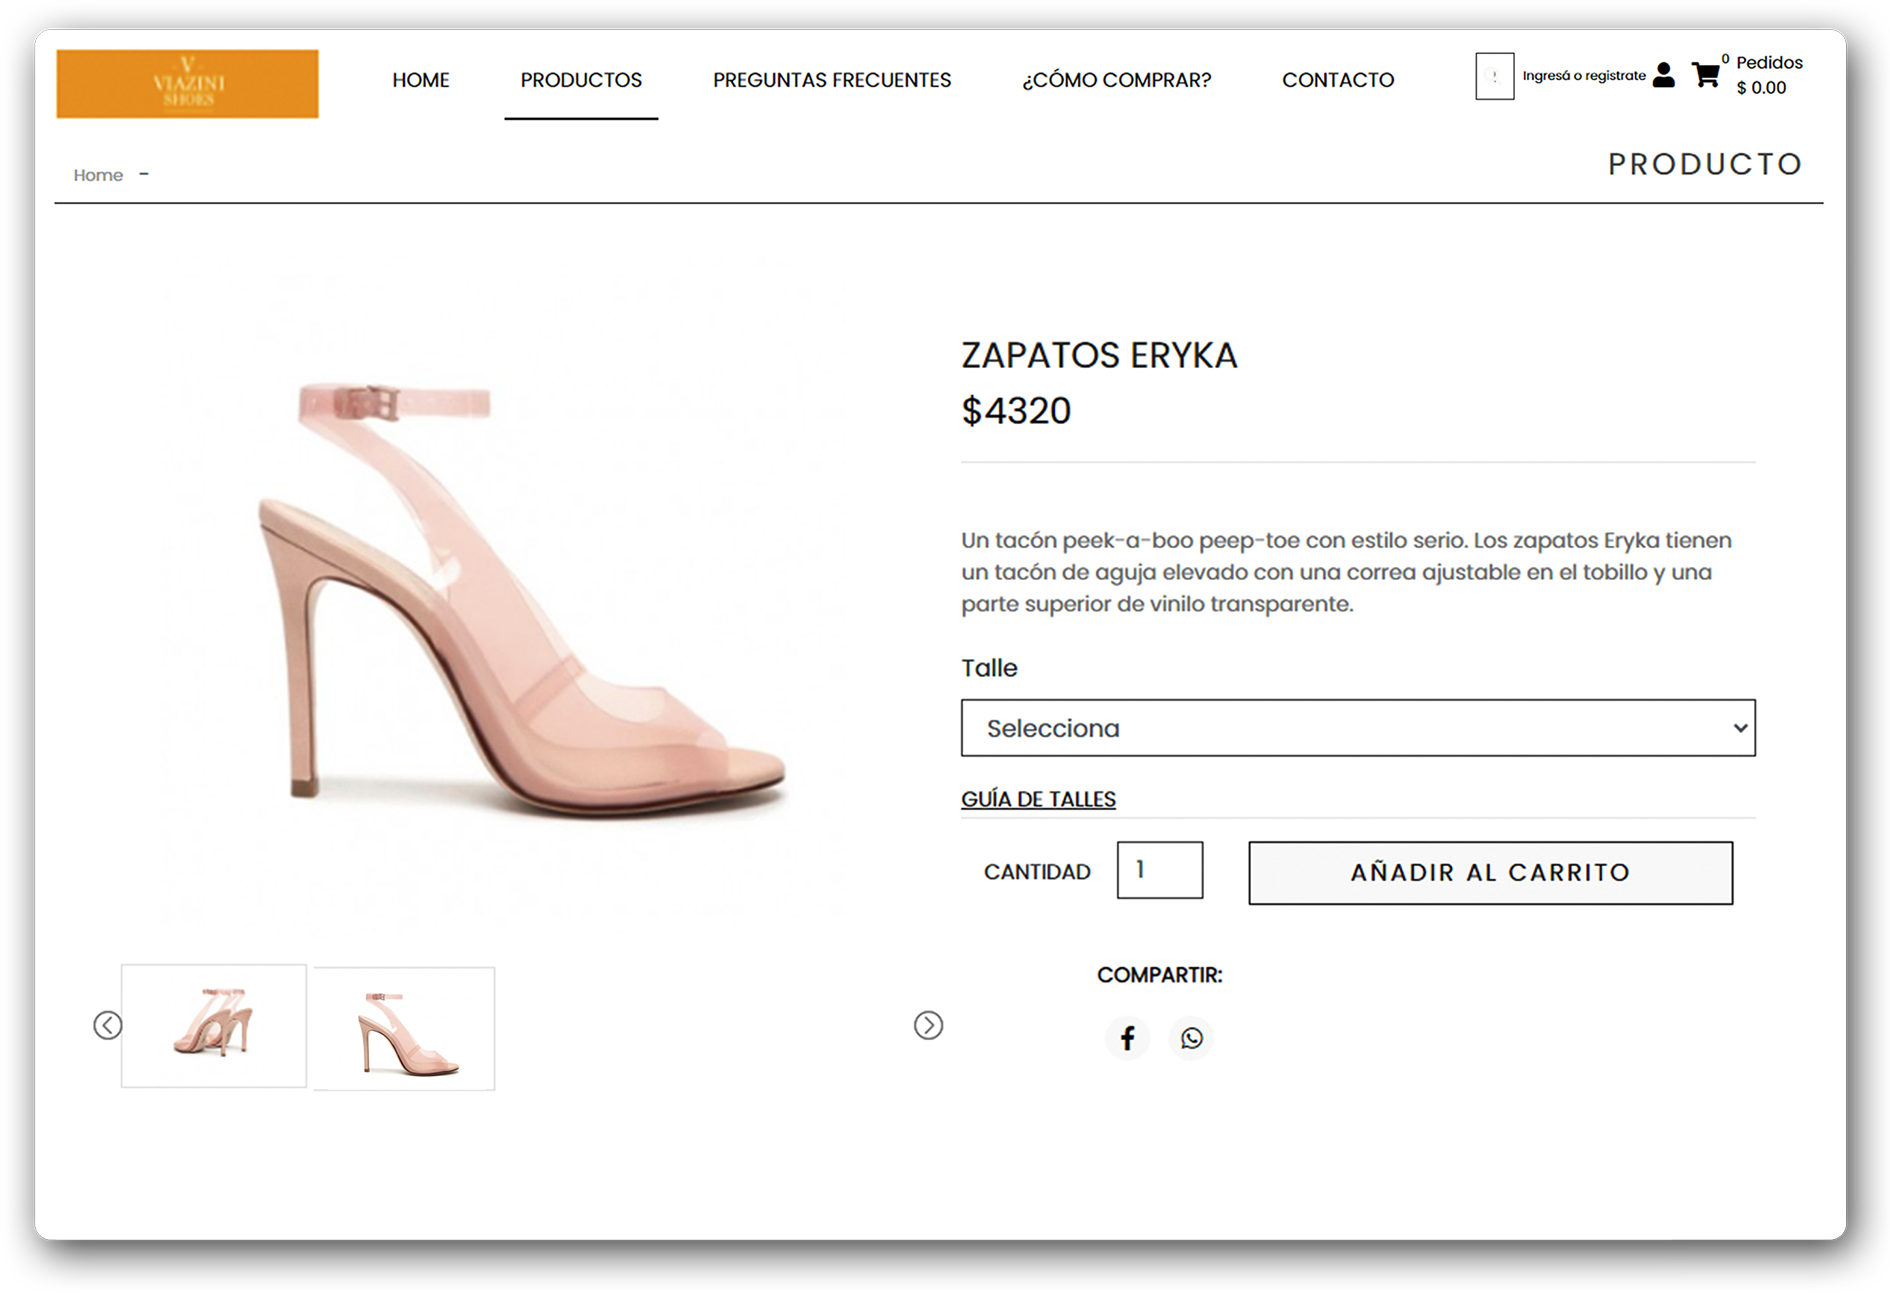Click the Viazini Shoes logo
This screenshot has height=1293, width=1890.
click(188, 84)
